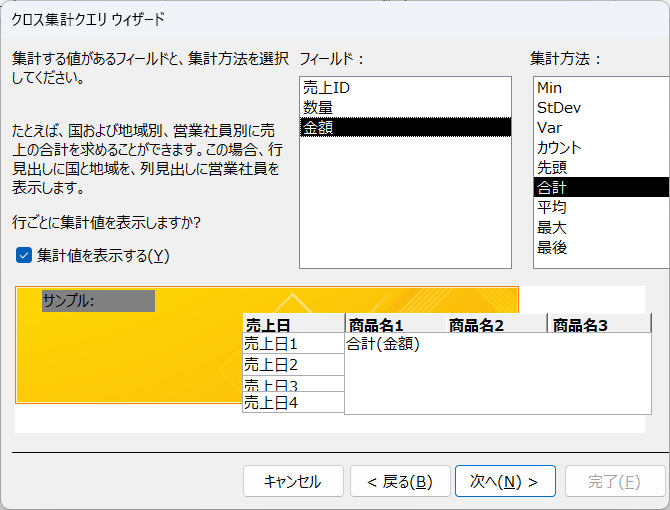670x510 pixels.
Task: Click the キャンセル button
Action: click(x=293, y=481)
